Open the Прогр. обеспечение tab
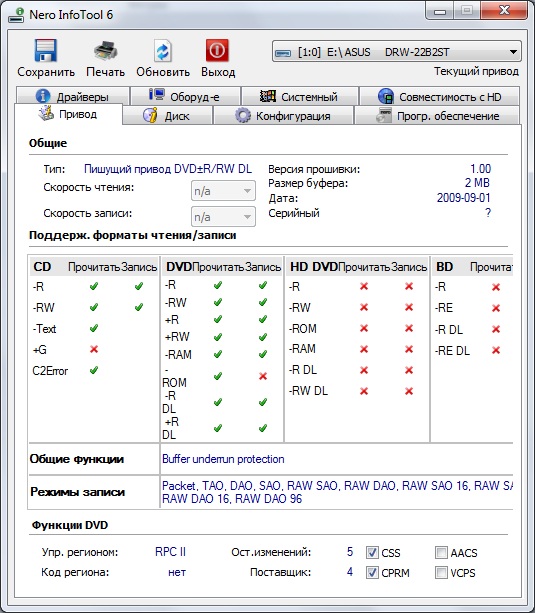535x613 pixels. click(x=437, y=116)
